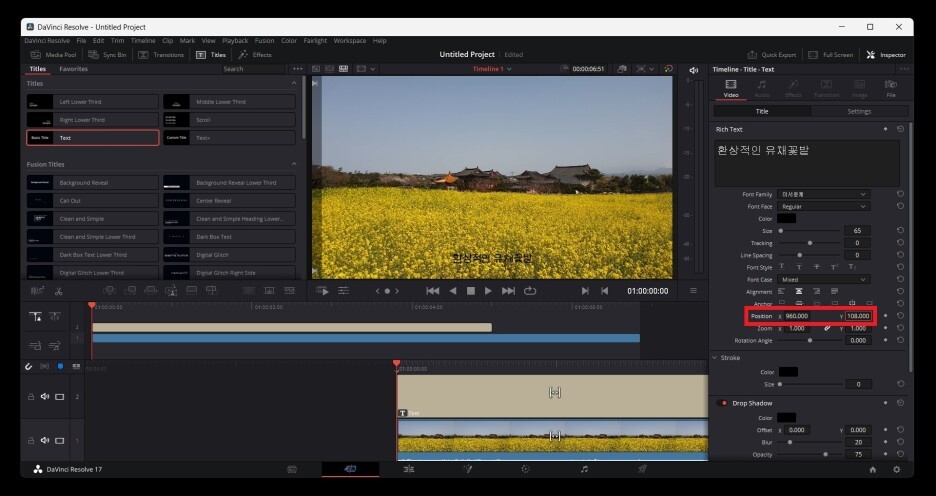Screen dimensions: 936x496
Task: Click the Quick Export button
Action: pyautogui.click(x=771, y=55)
